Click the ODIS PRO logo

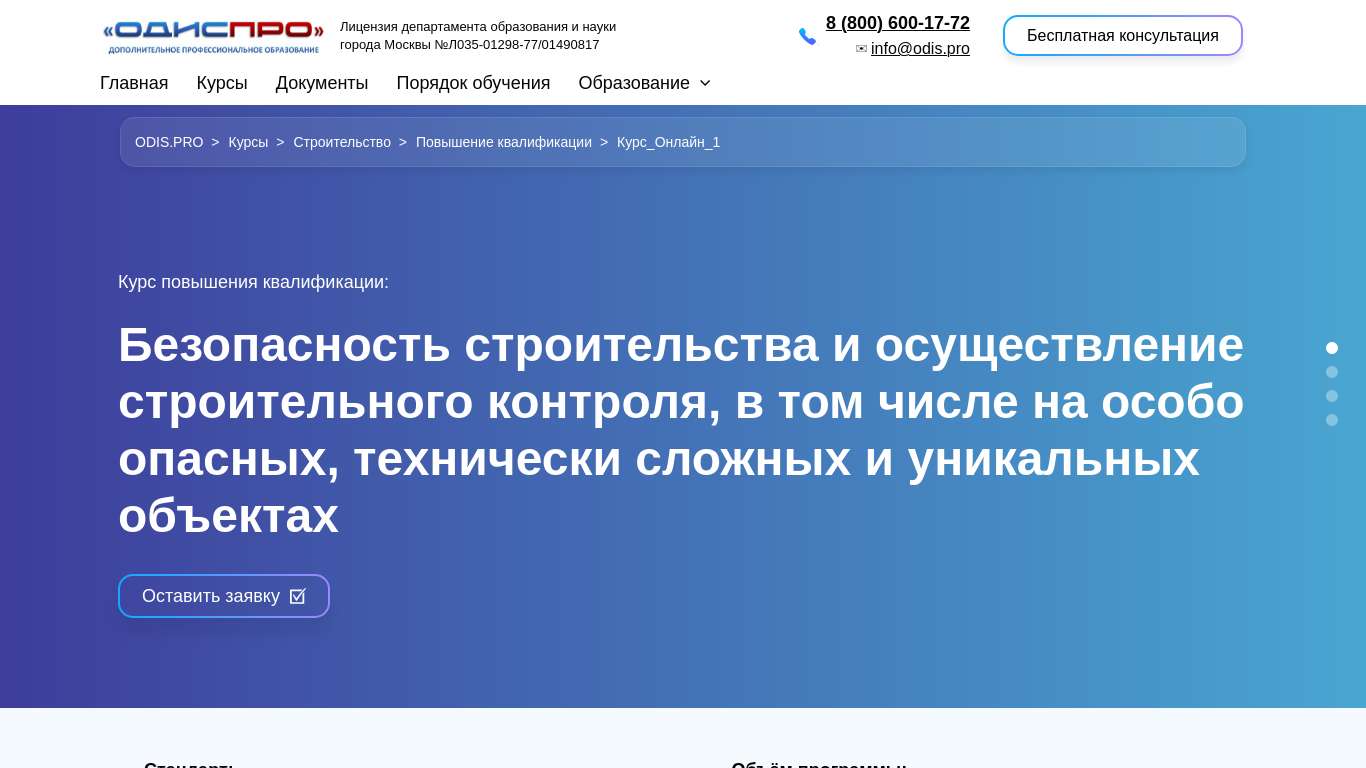point(213,36)
